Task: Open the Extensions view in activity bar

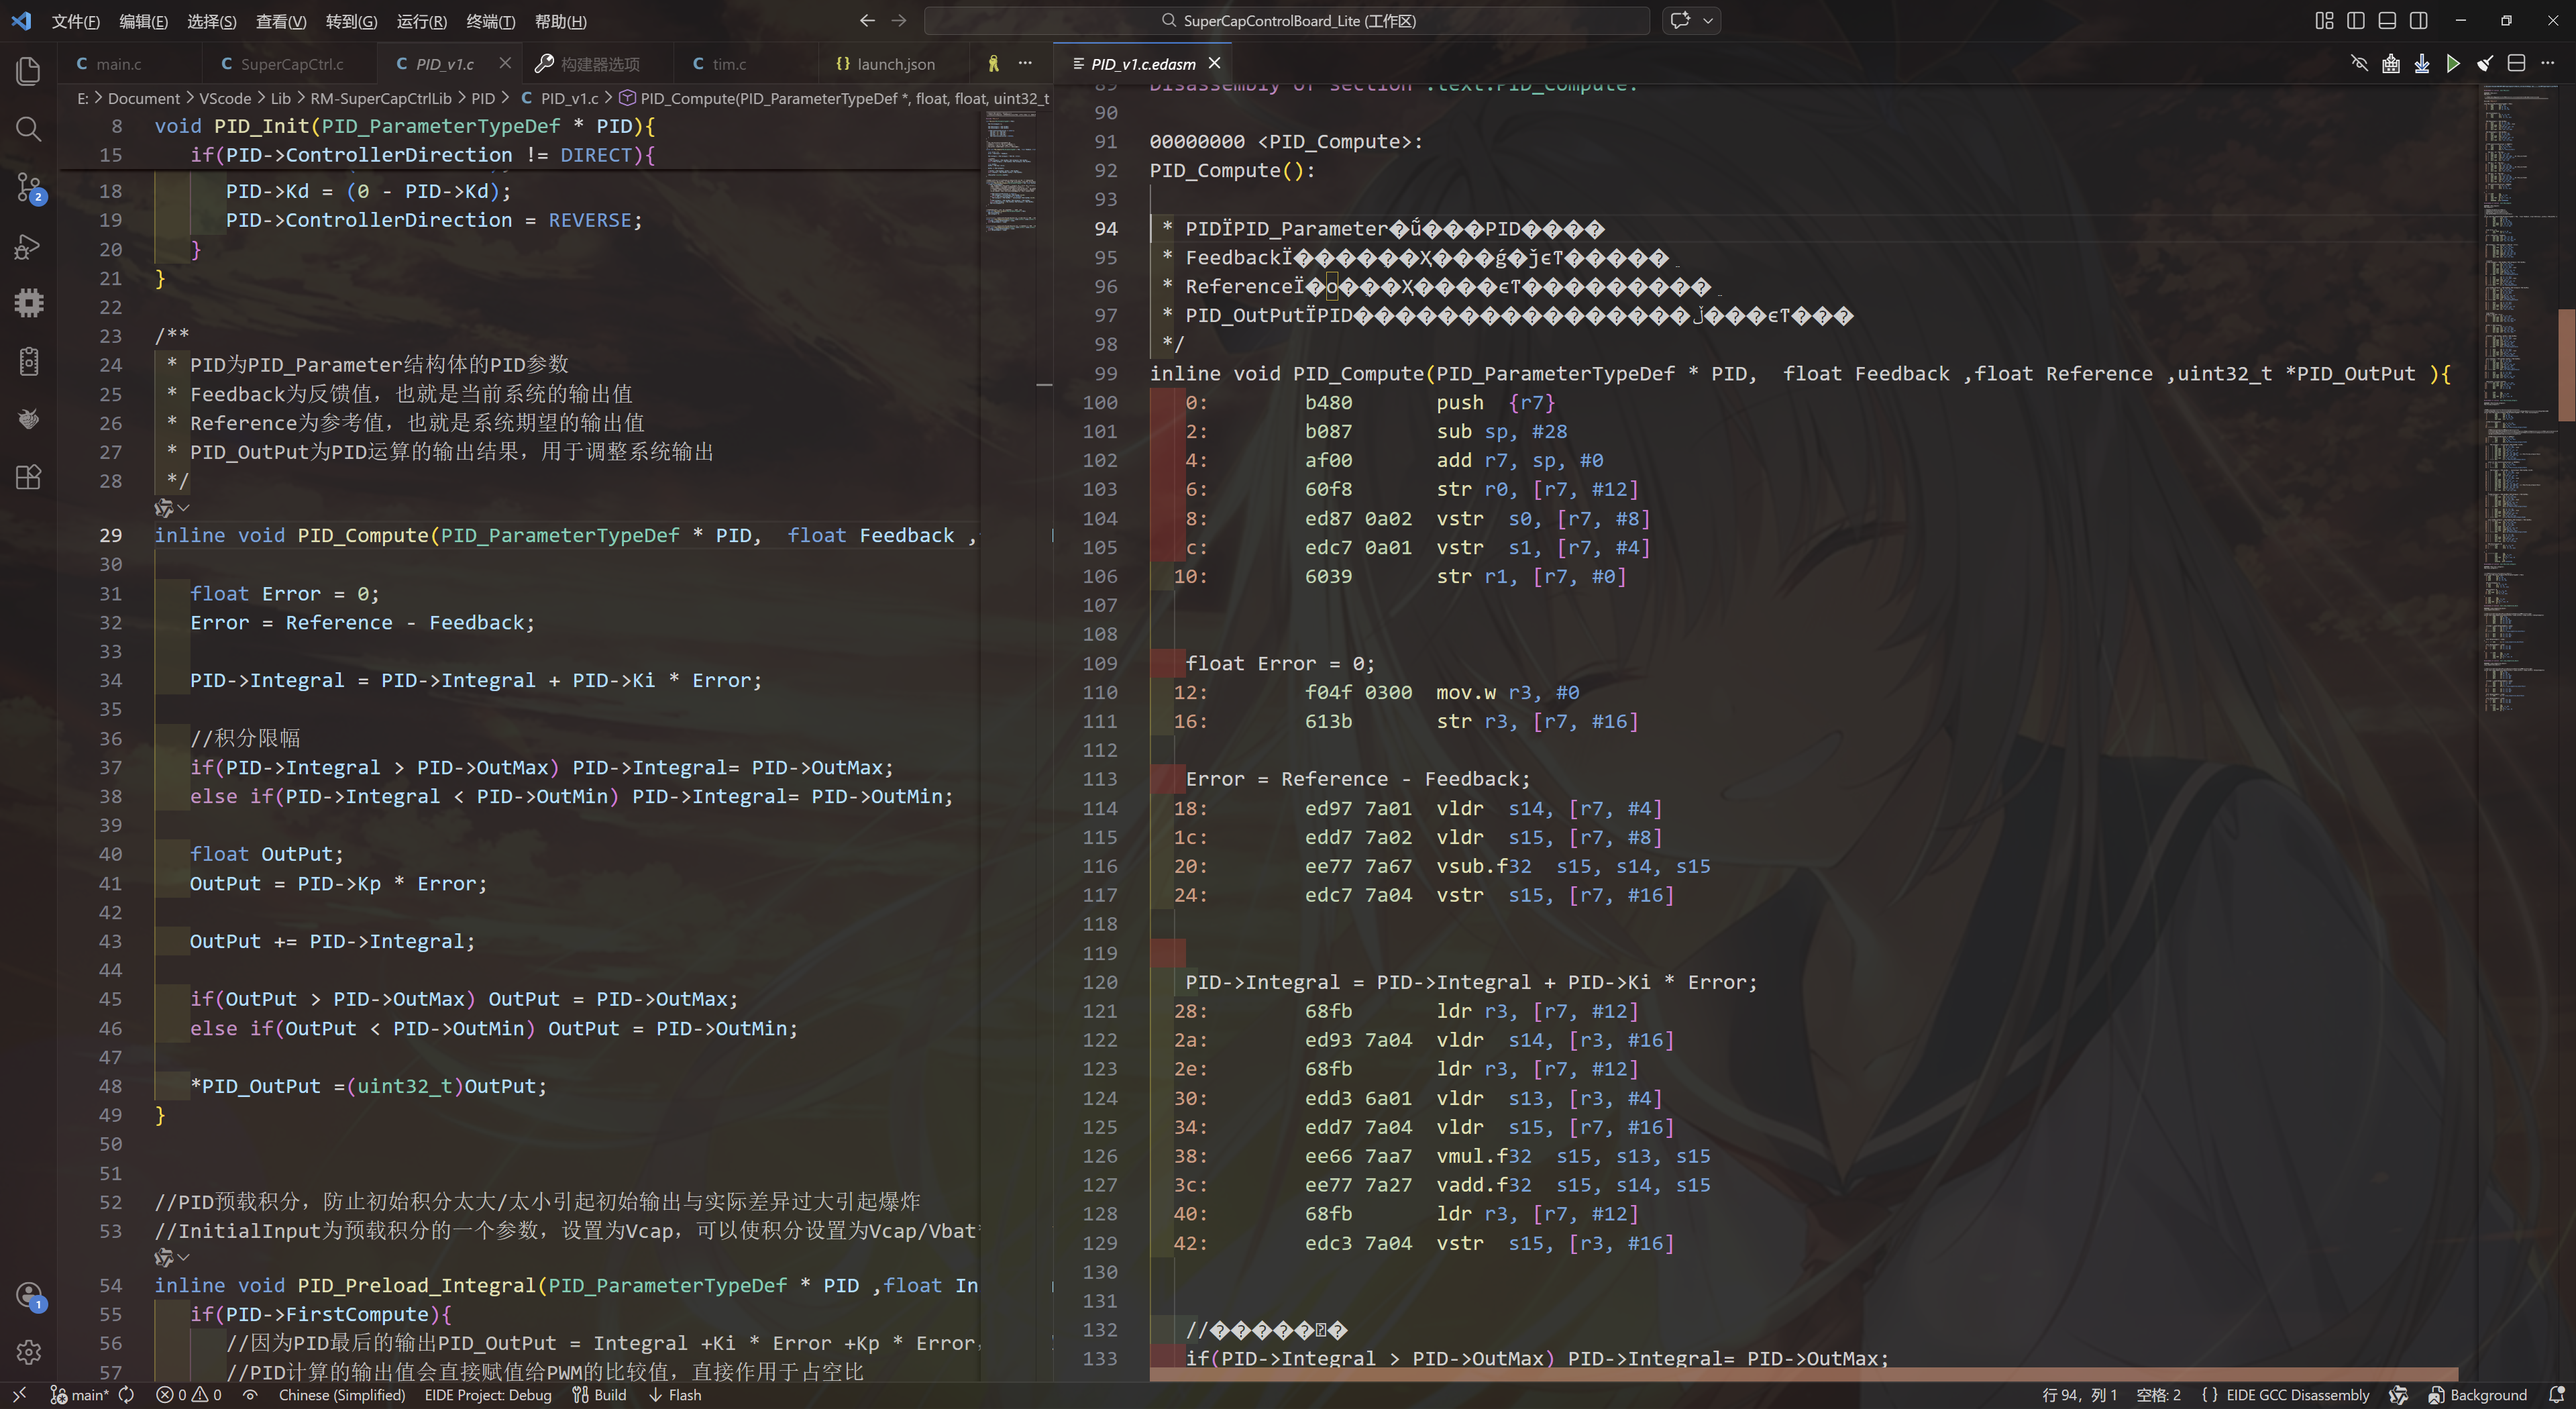Action: click(28, 477)
